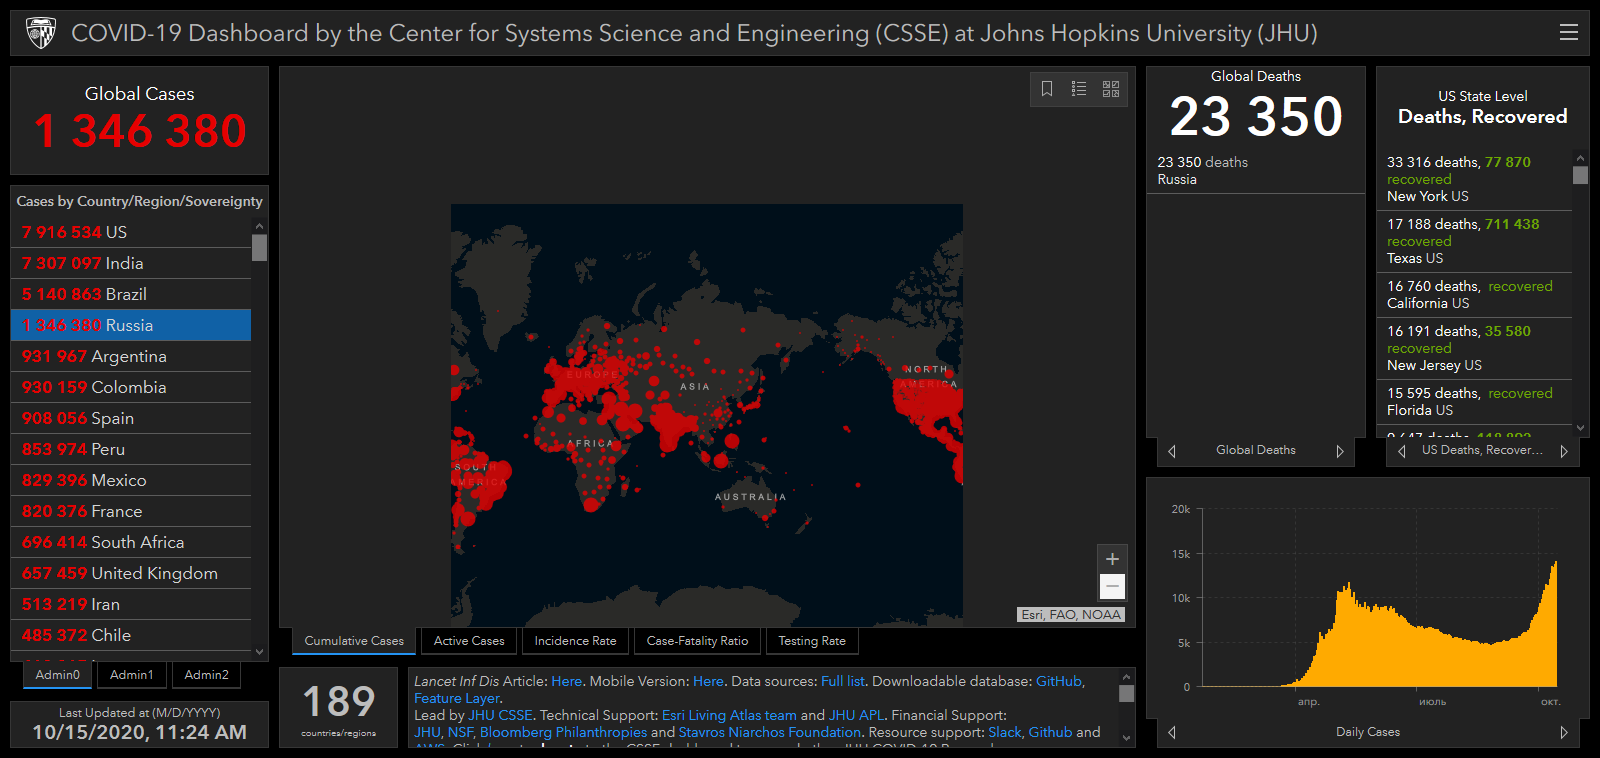Select the Admin2 tab
1600x758 pixels.
(x=206, y=675)
